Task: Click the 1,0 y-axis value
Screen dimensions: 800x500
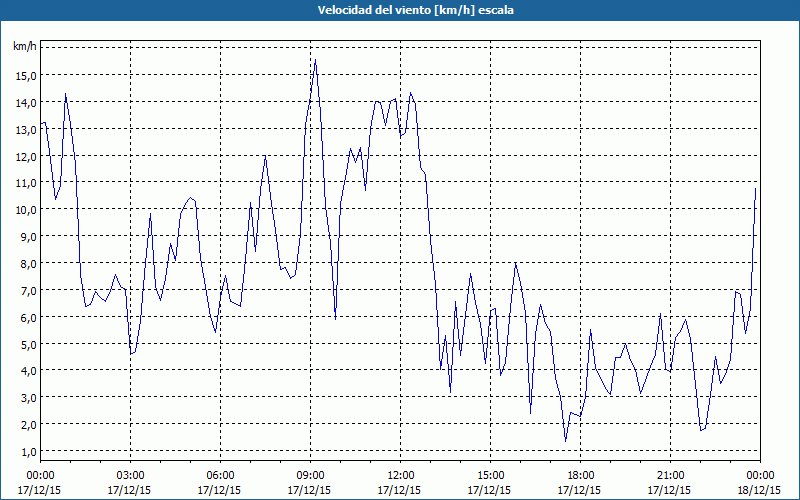Action: point(28,453)
